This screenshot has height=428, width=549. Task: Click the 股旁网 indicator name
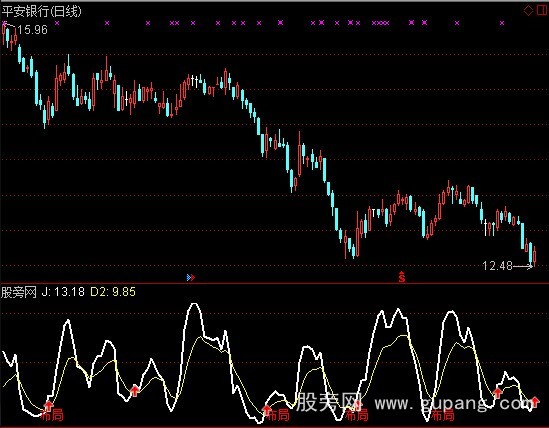[19, 292]
